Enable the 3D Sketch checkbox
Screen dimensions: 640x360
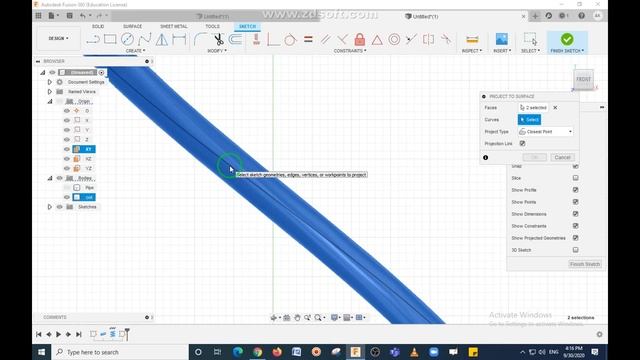[x=575, y=250]
